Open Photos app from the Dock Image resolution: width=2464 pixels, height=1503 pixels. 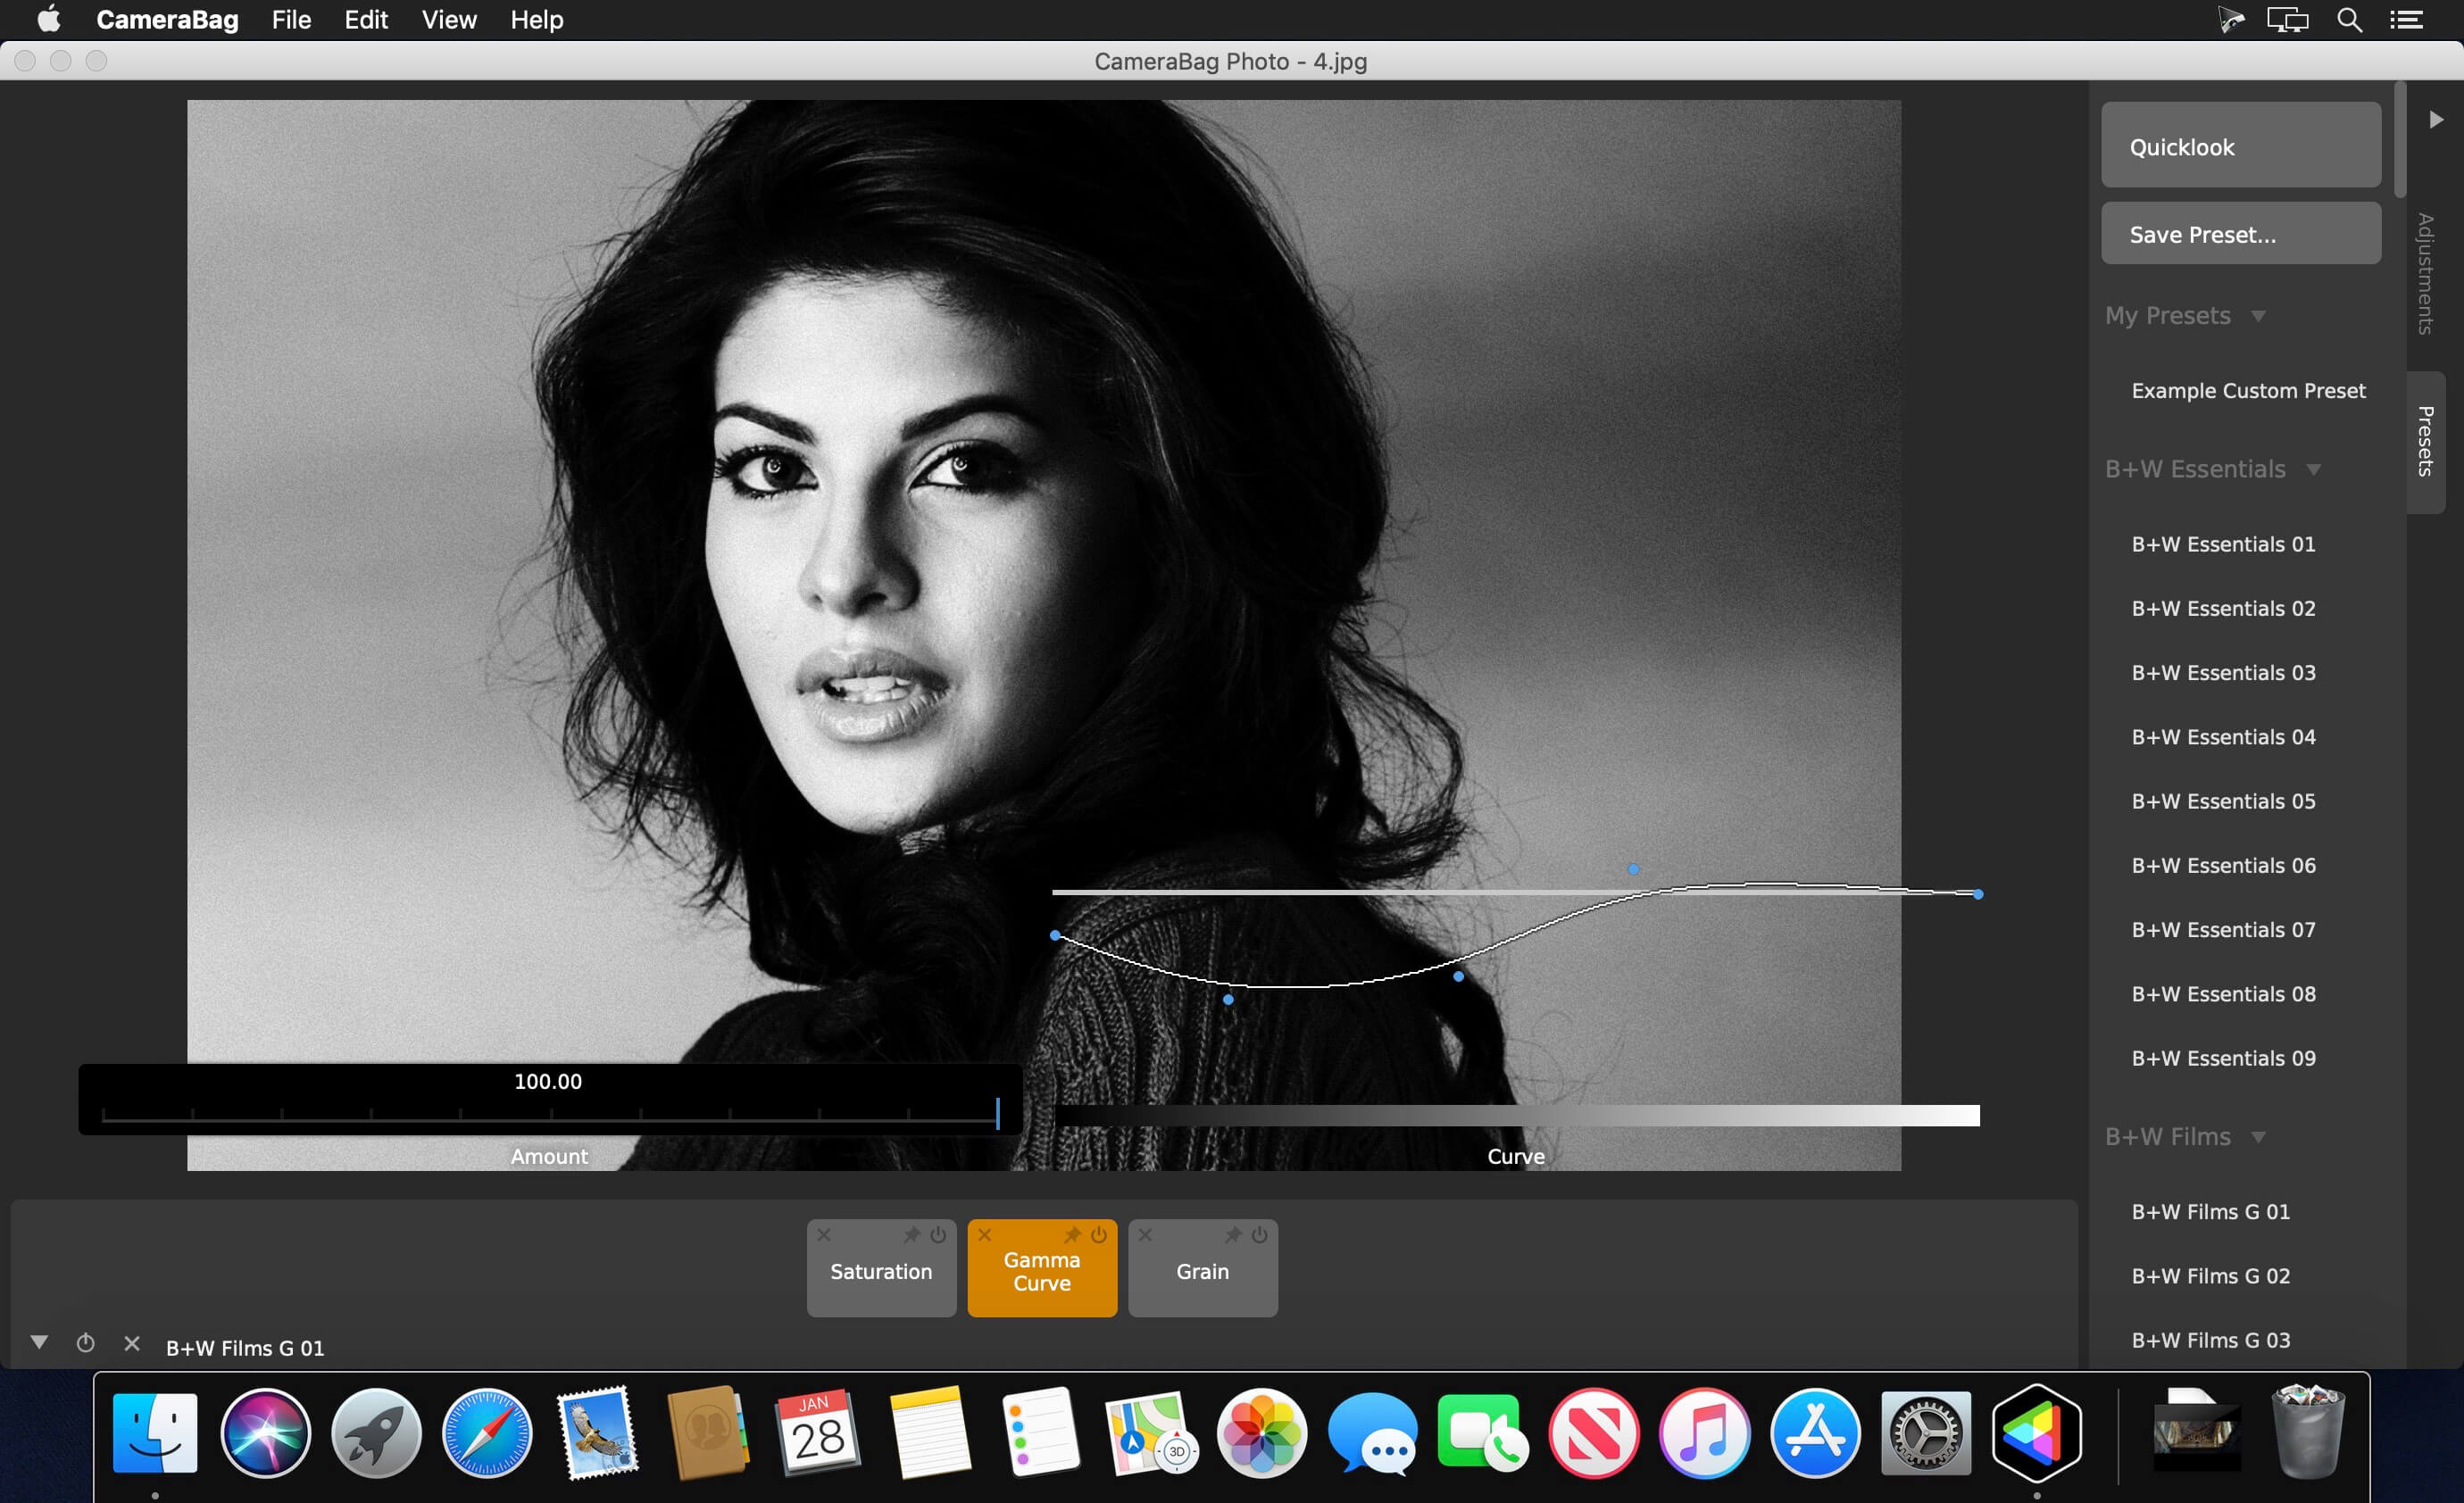coord(1262,1433)
